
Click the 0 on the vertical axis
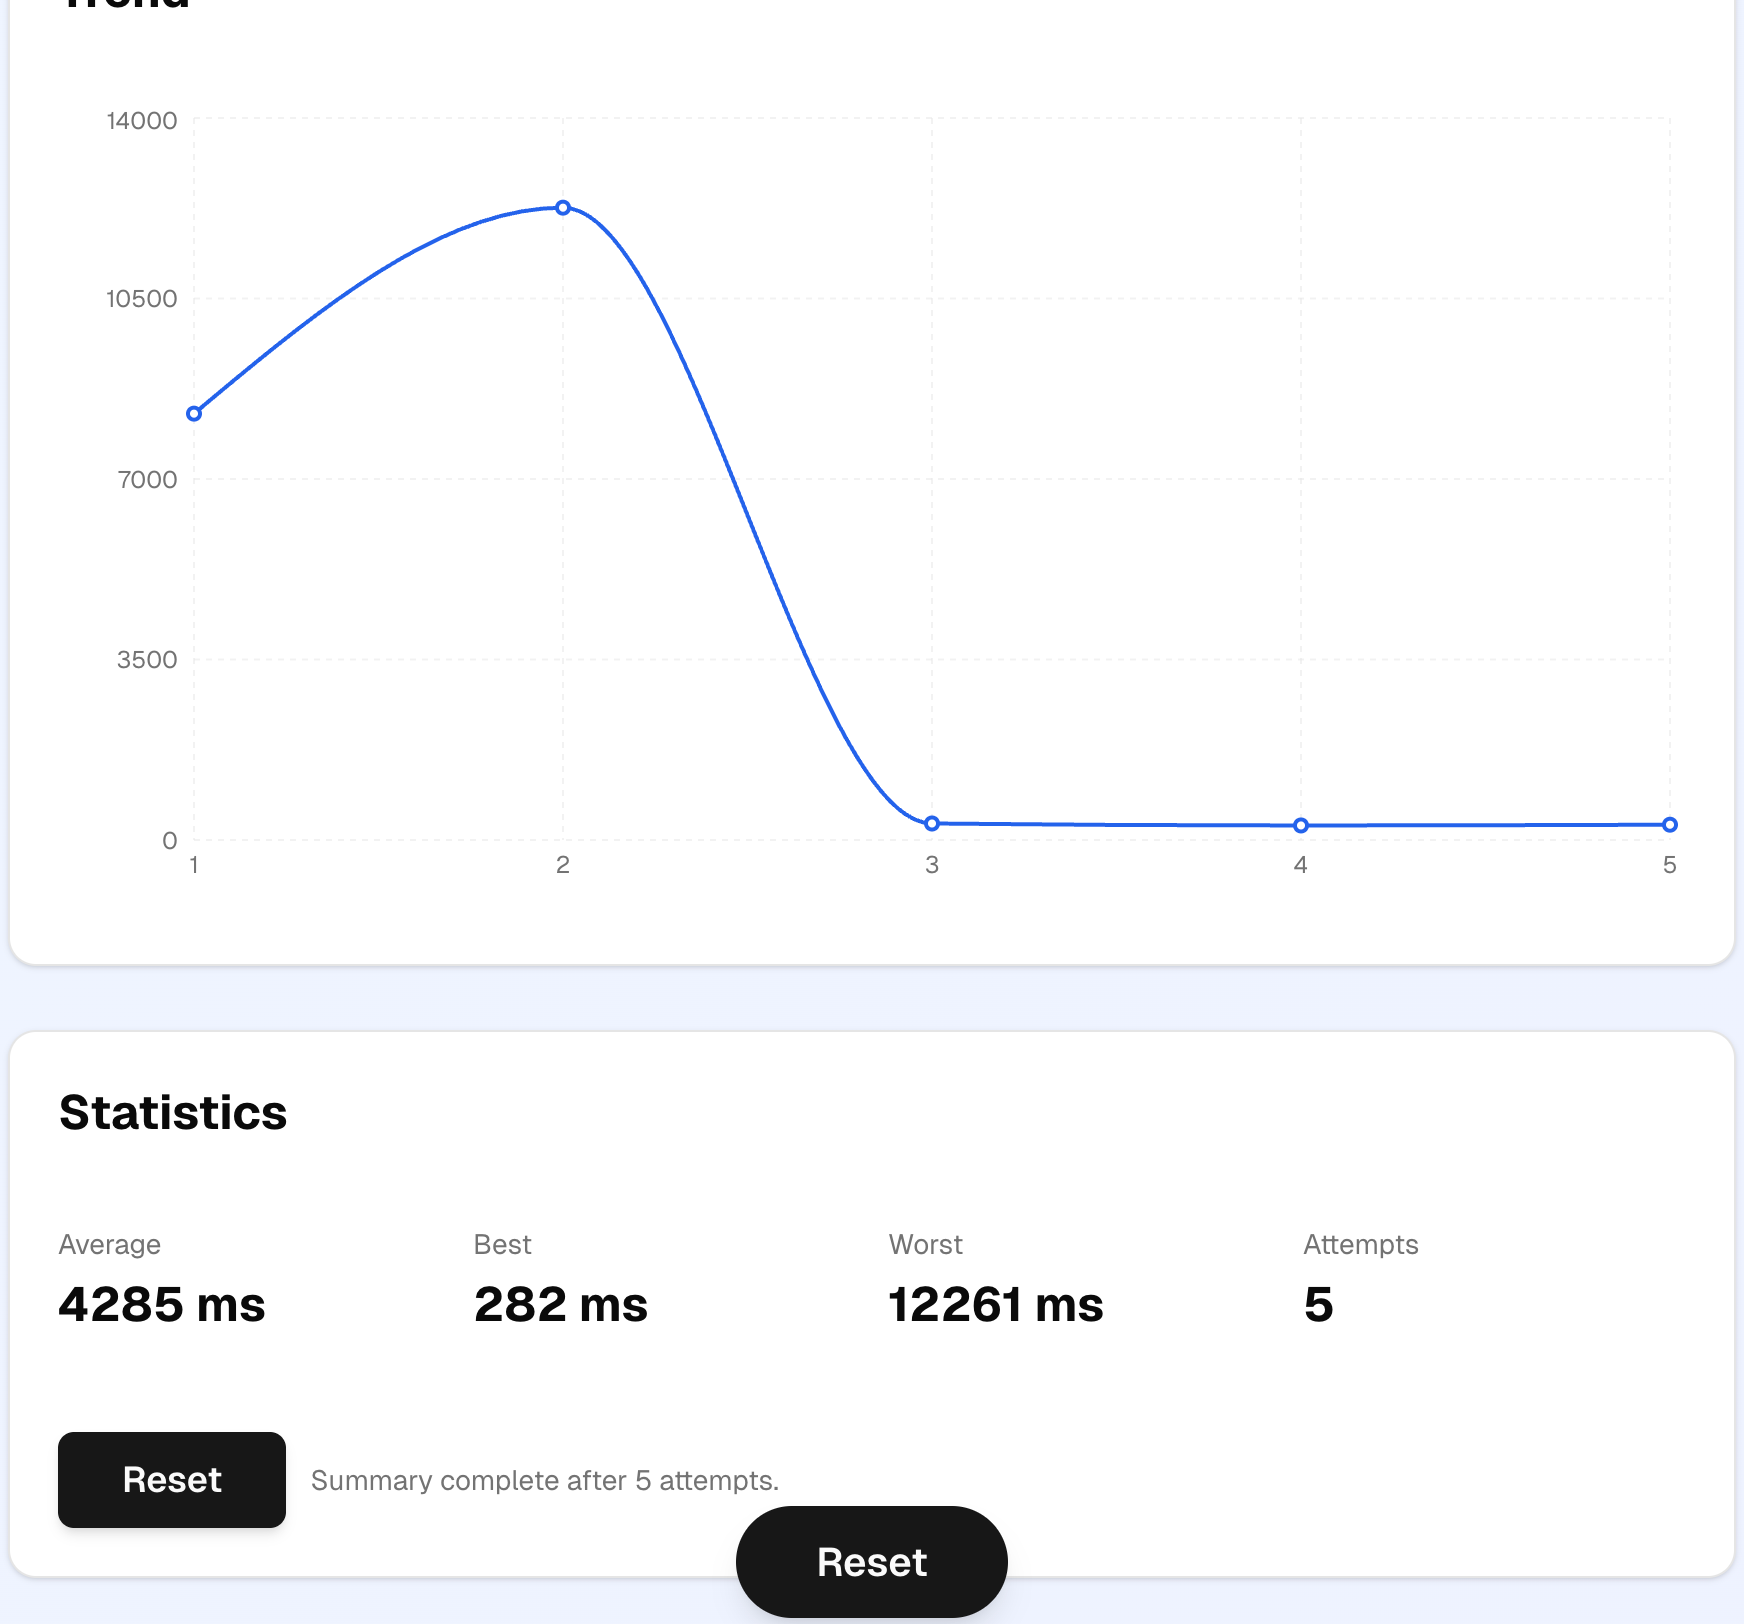tap(167, 840)
